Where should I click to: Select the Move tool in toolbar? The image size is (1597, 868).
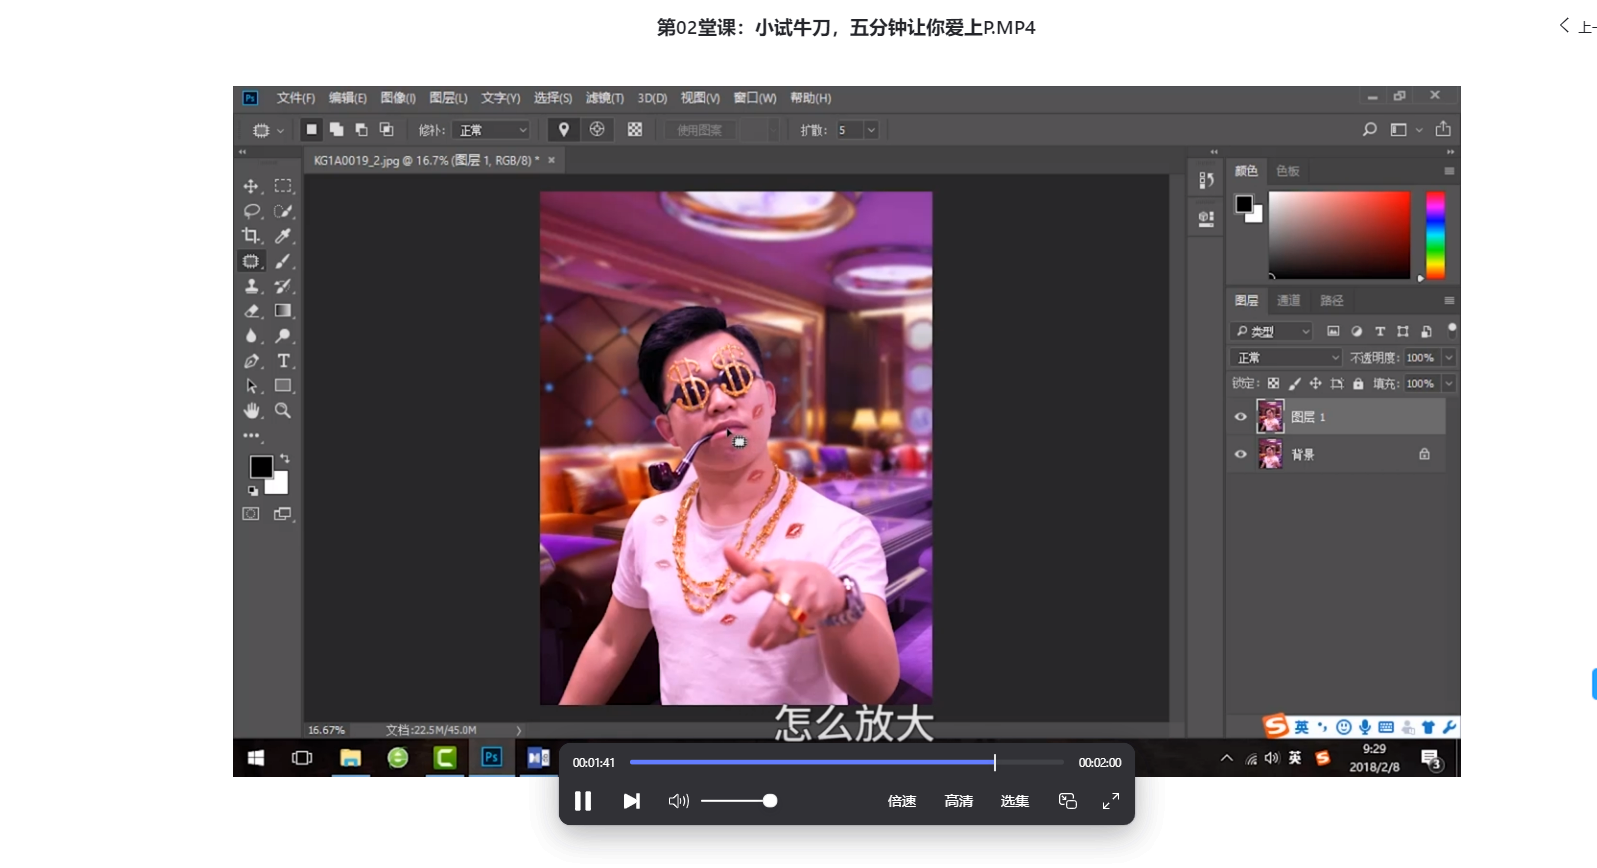point(251,186)
